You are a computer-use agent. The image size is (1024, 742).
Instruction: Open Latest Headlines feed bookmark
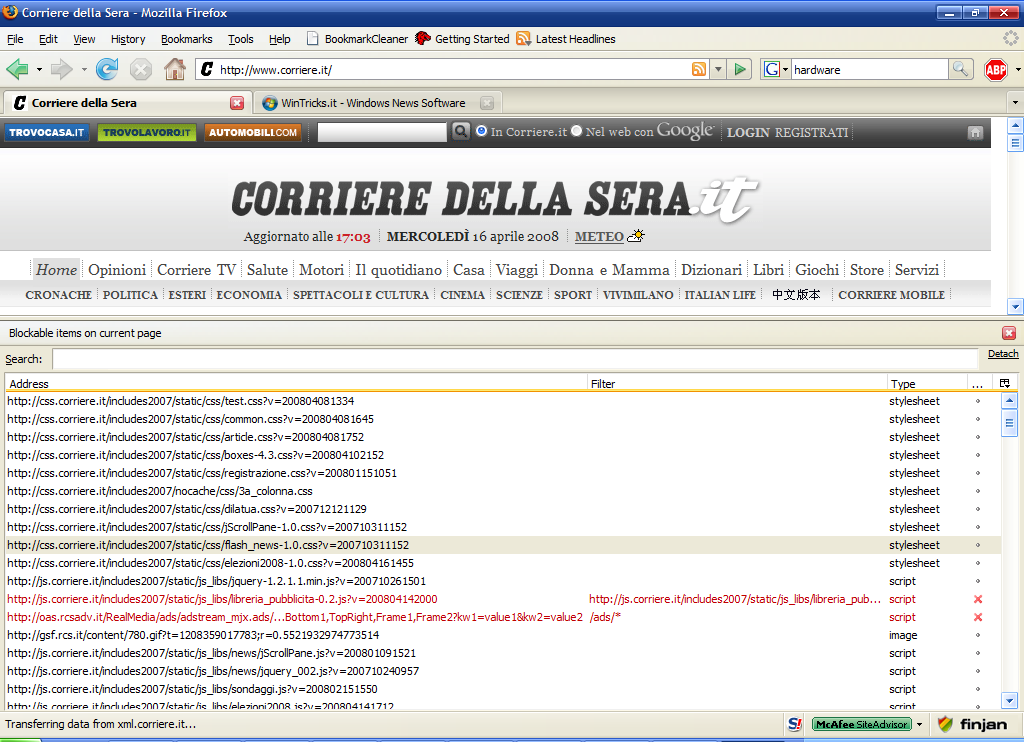566,39
